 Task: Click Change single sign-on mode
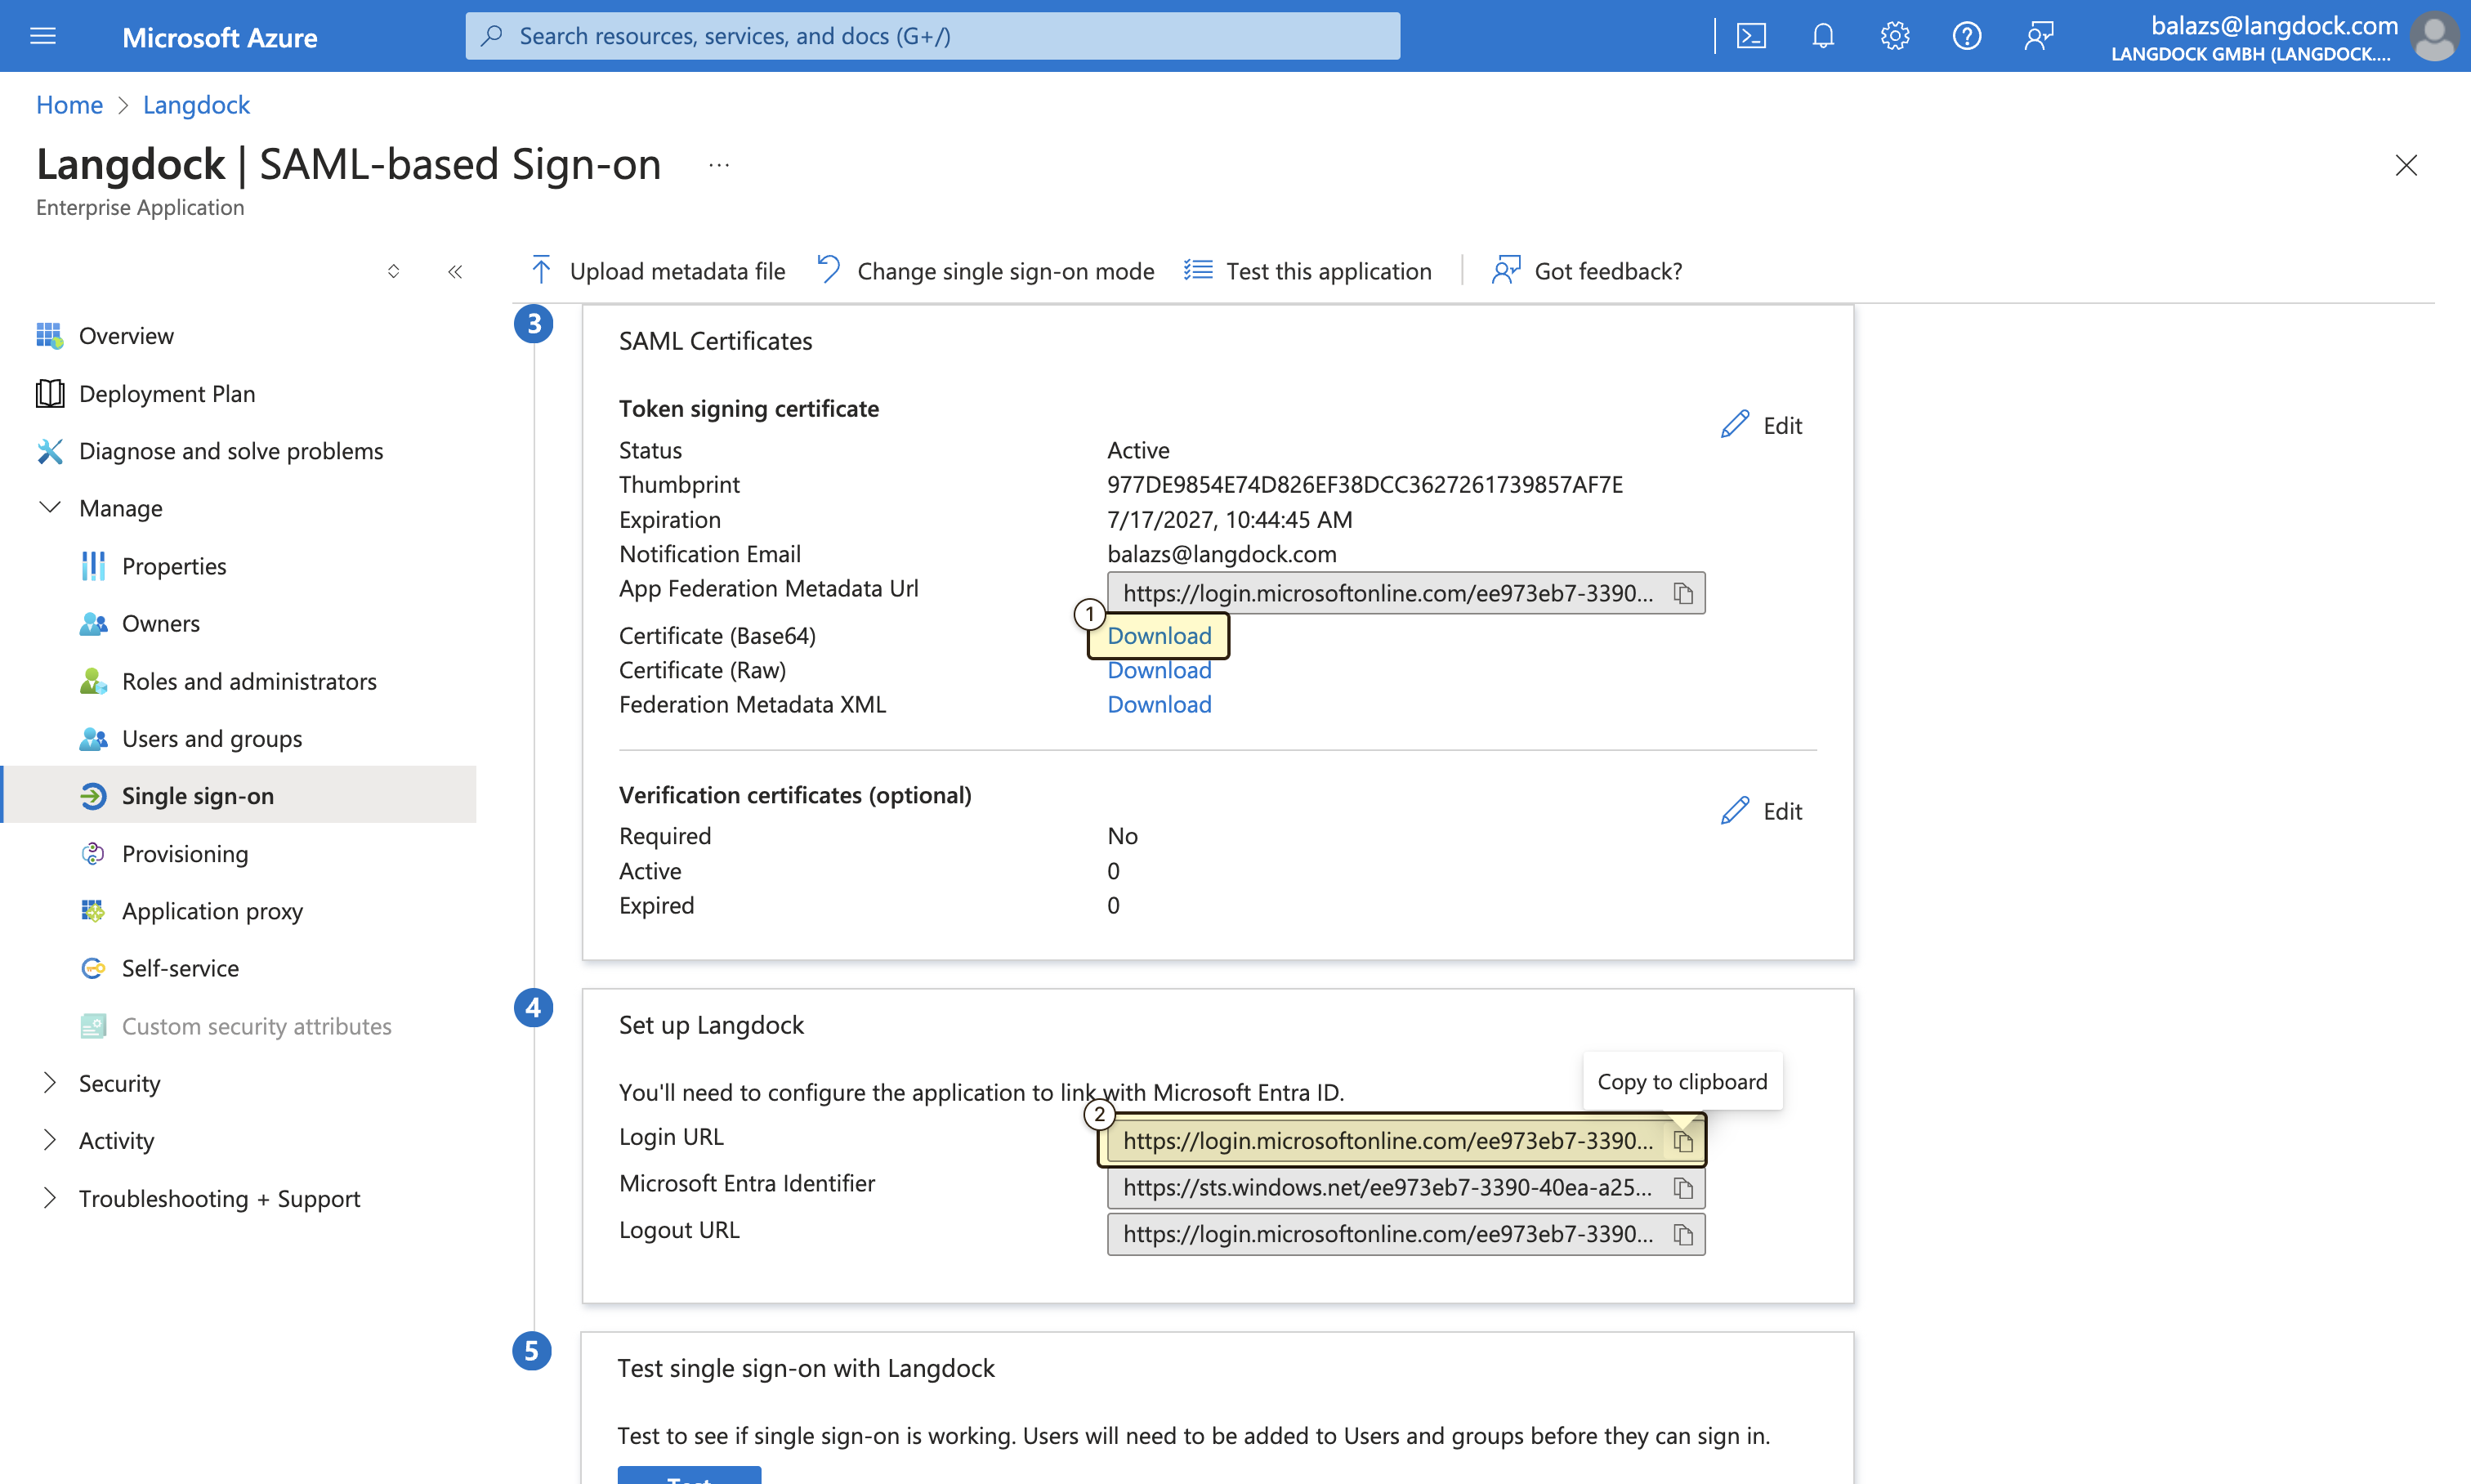[986, 271]
